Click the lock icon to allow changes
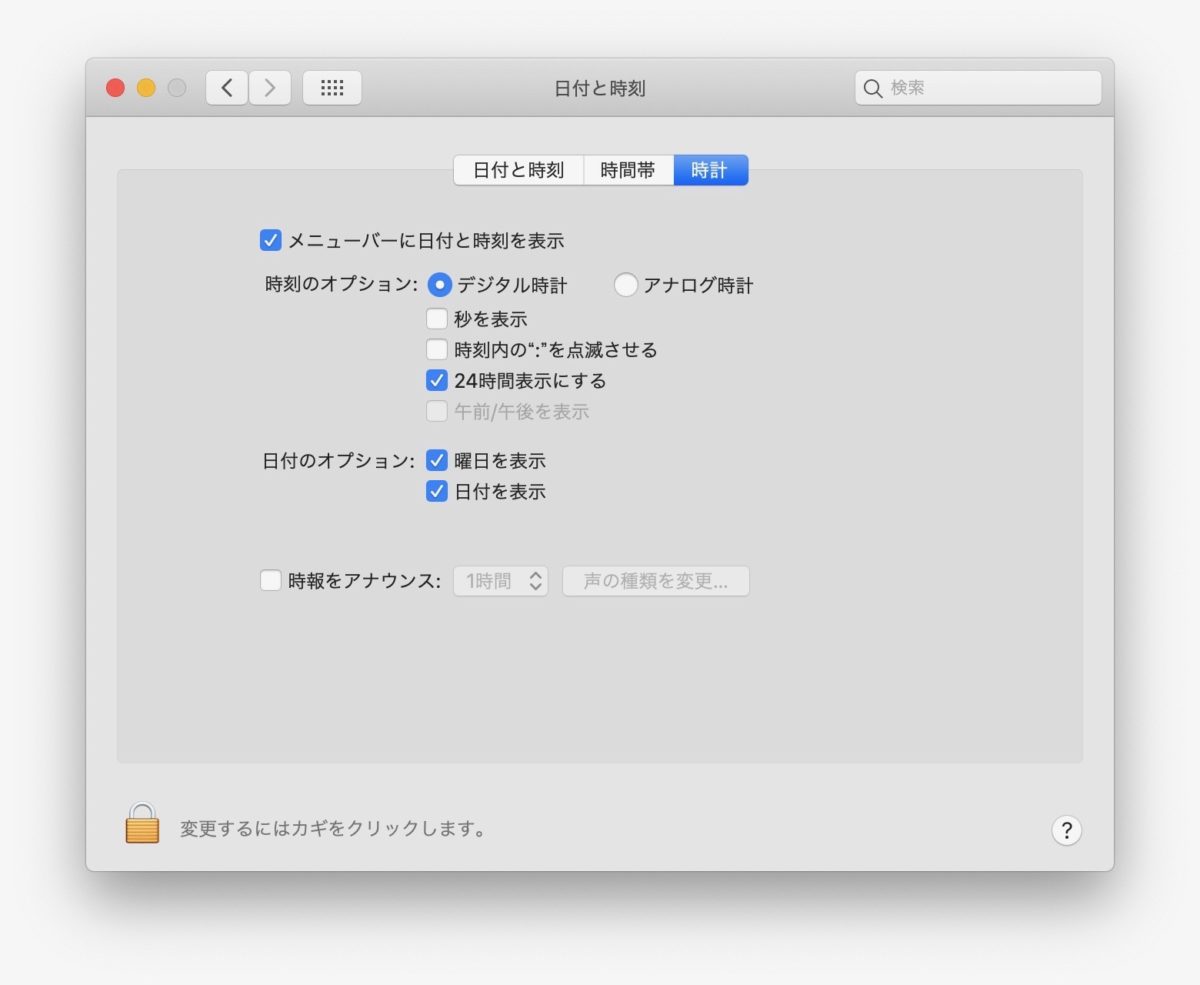This screenshot has height=985, width=1200. pos(142,823)
